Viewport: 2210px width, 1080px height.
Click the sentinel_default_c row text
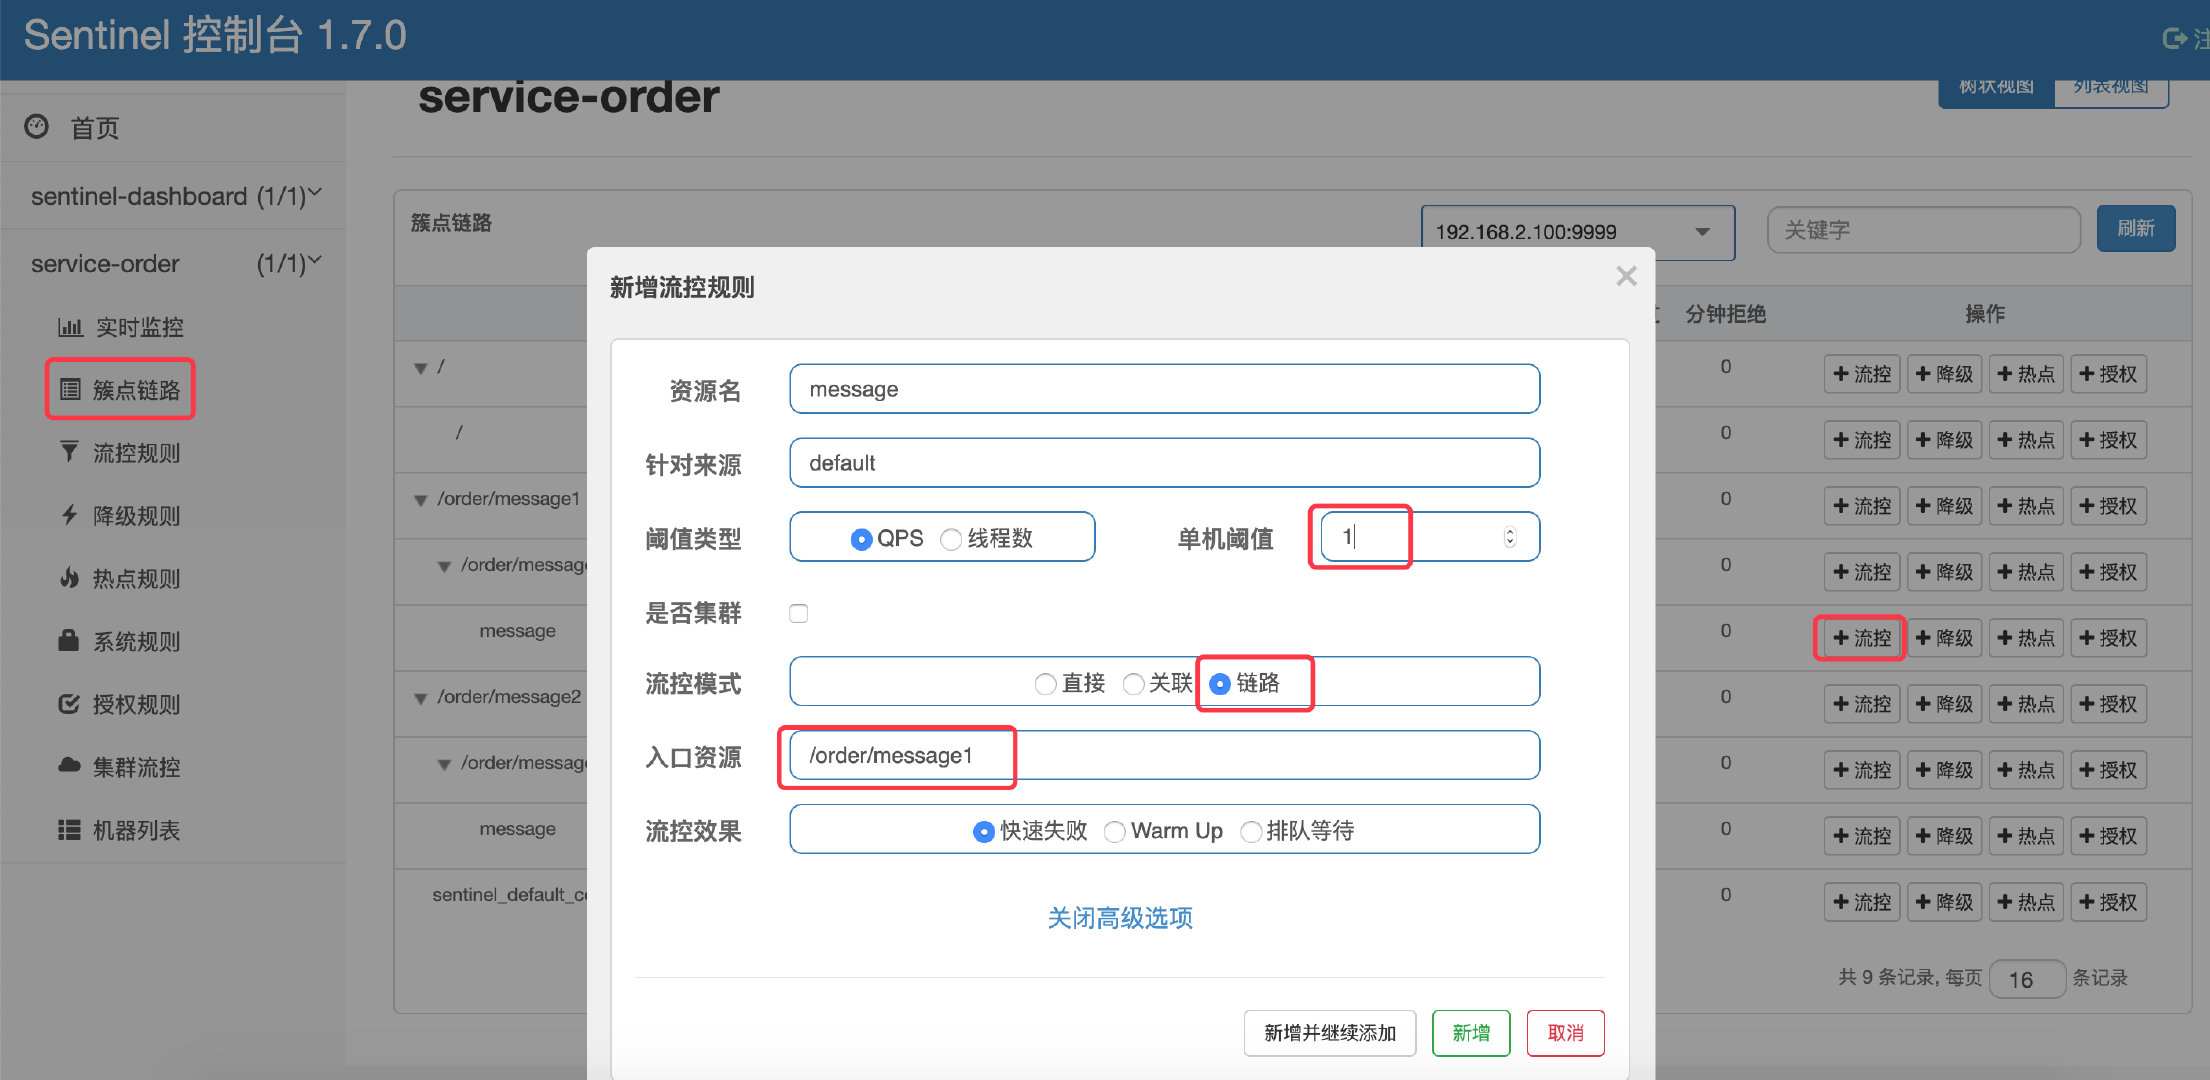pos(510,895)
